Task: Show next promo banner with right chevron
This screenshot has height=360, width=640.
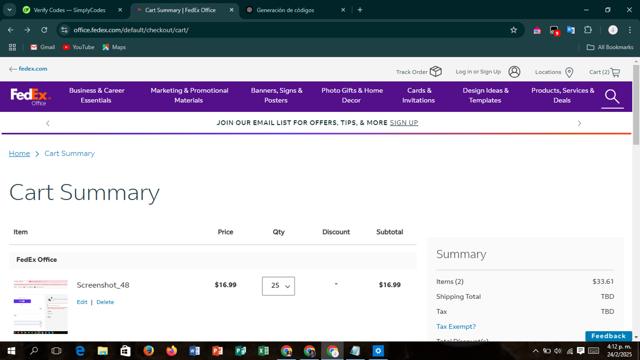Action: [x=579, y=123]
